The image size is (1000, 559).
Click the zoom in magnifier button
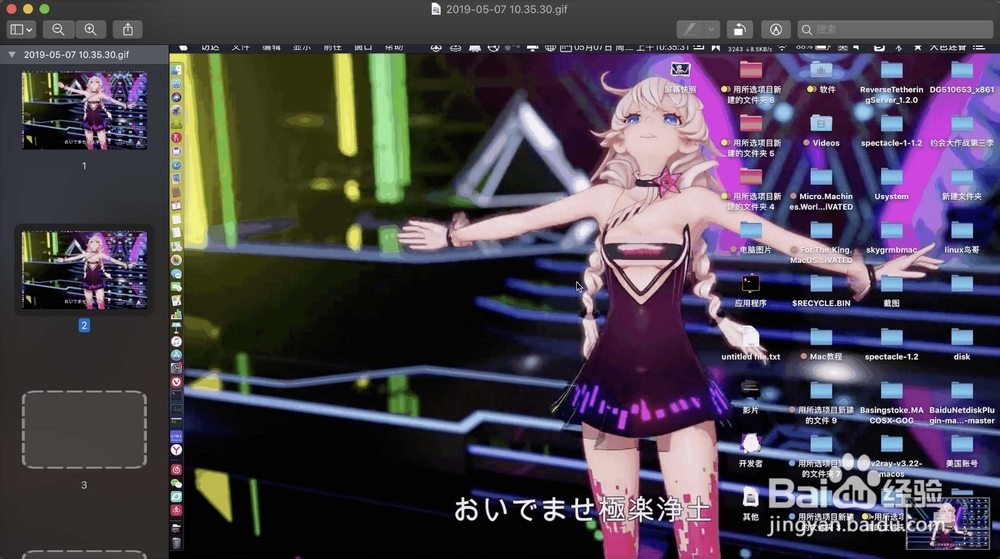(x=91, y=29)
